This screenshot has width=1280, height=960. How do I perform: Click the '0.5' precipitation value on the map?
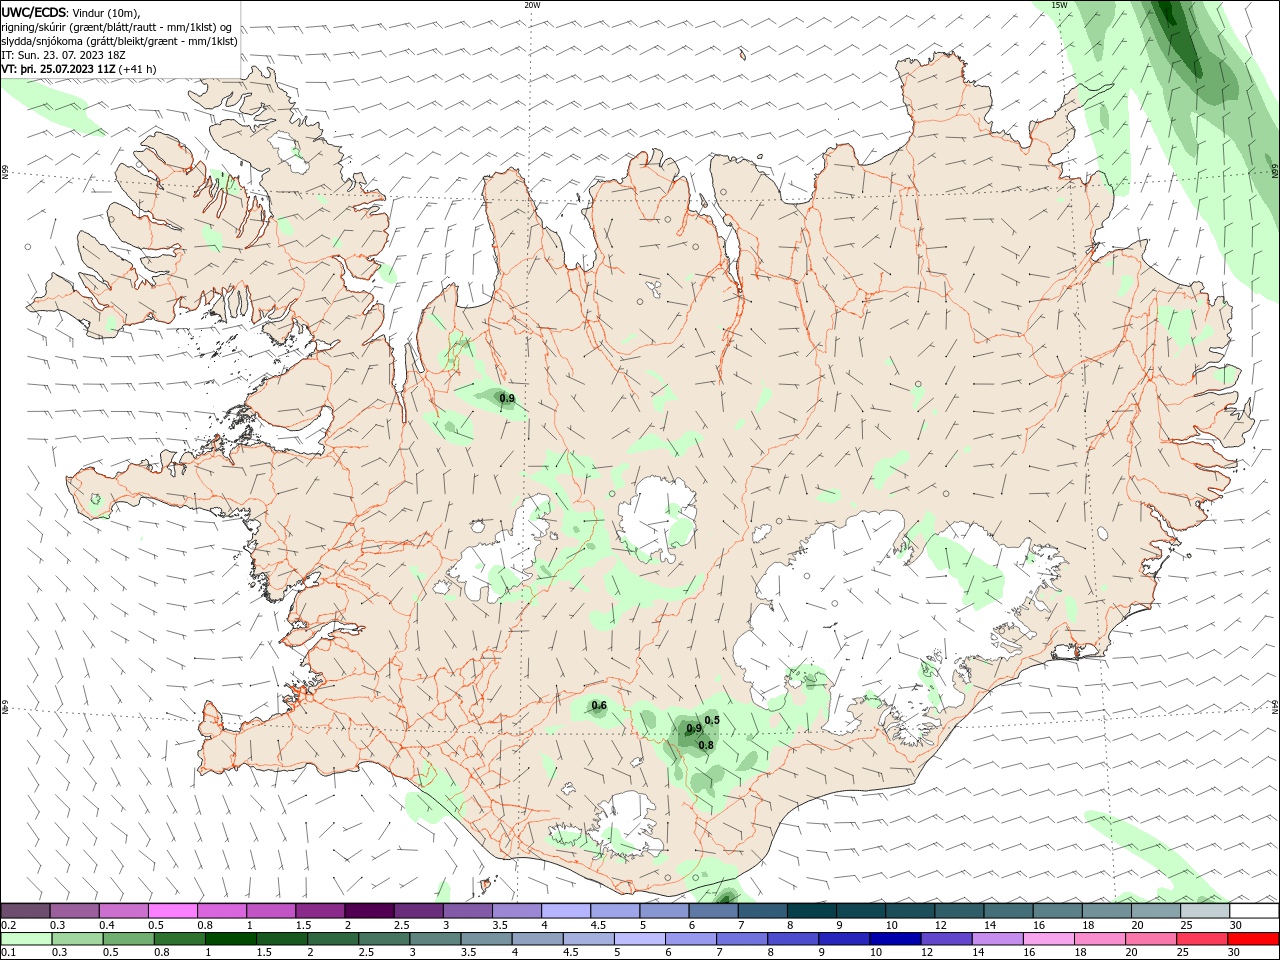point(712,720)
